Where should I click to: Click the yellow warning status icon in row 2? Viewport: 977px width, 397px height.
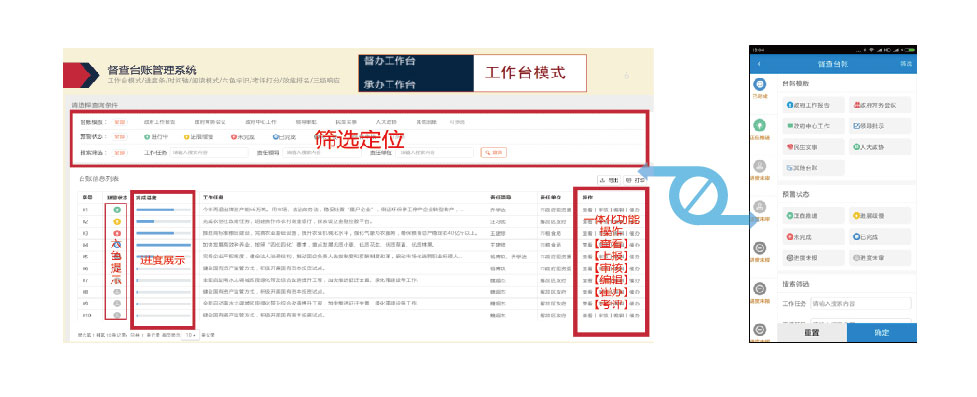[117, 221]
